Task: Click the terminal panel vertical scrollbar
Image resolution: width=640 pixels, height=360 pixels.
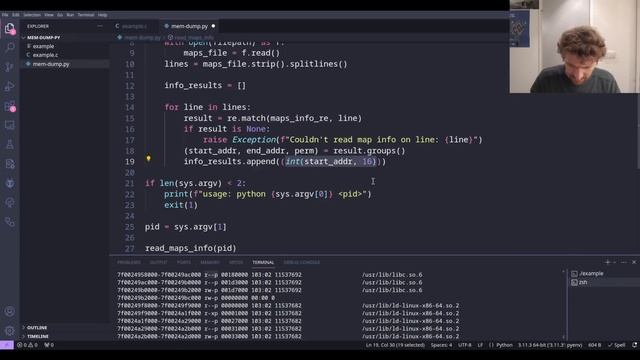Action: (x=564, y=304)
